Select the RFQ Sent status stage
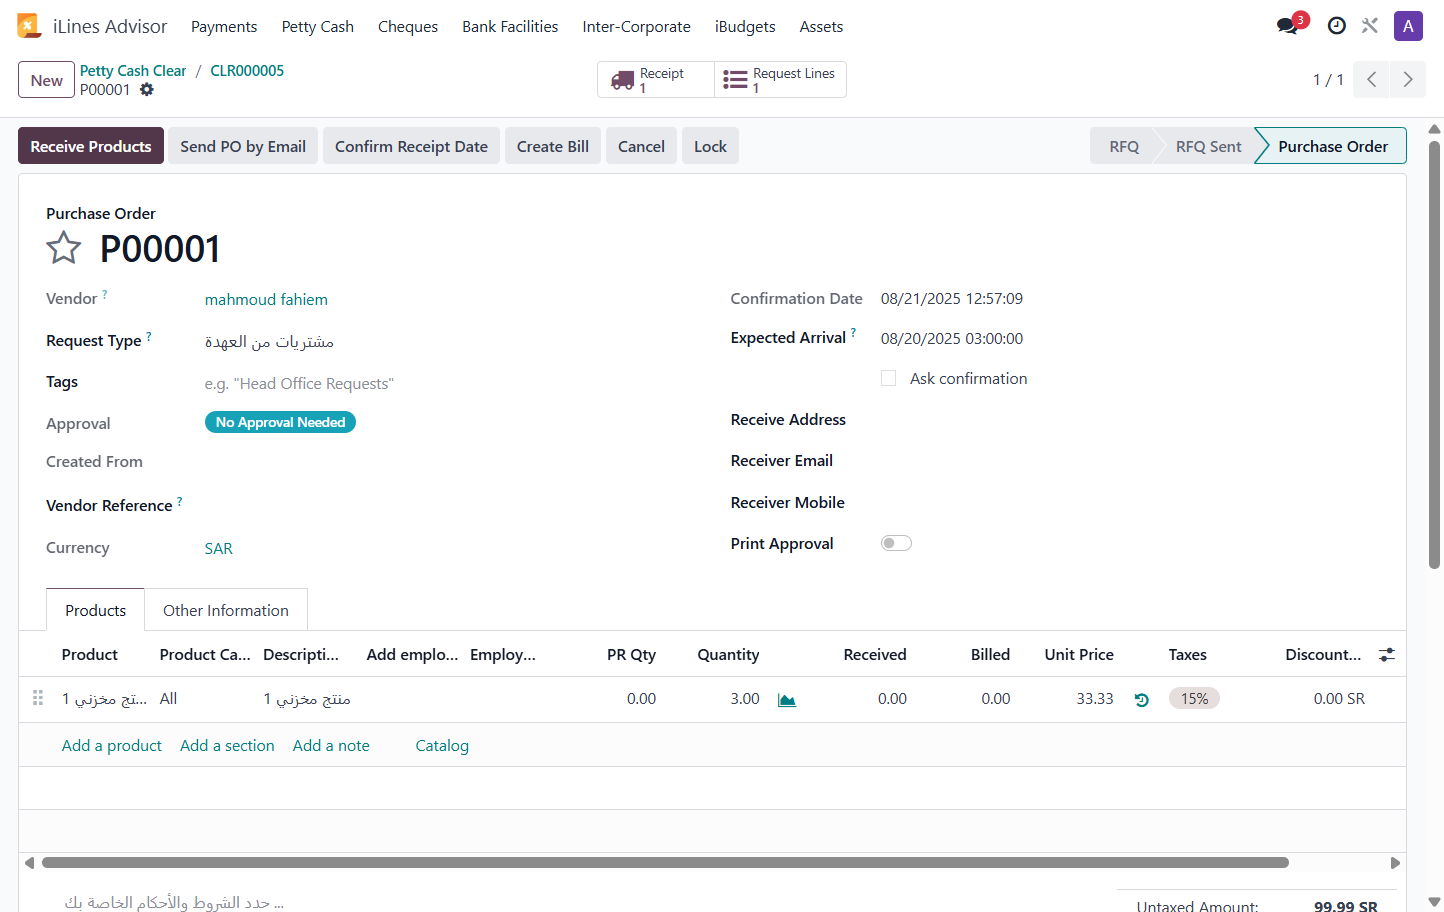The height and width of the screenshot is (912, 1444). point(1208,146)
